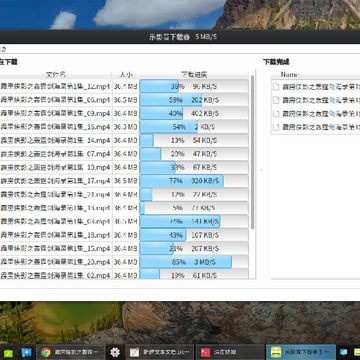The width and height of the screenshot is (360, 360).
Task: Select the file name ending _20.mp4
Action: point(55,262)
